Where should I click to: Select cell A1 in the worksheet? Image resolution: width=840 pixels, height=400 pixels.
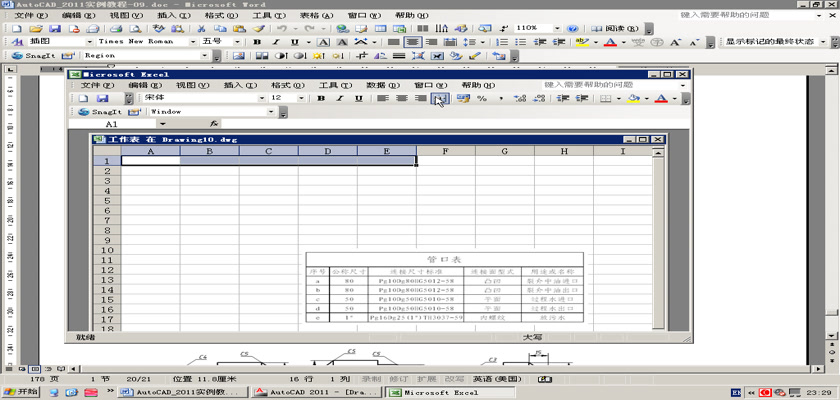(151, 161)
